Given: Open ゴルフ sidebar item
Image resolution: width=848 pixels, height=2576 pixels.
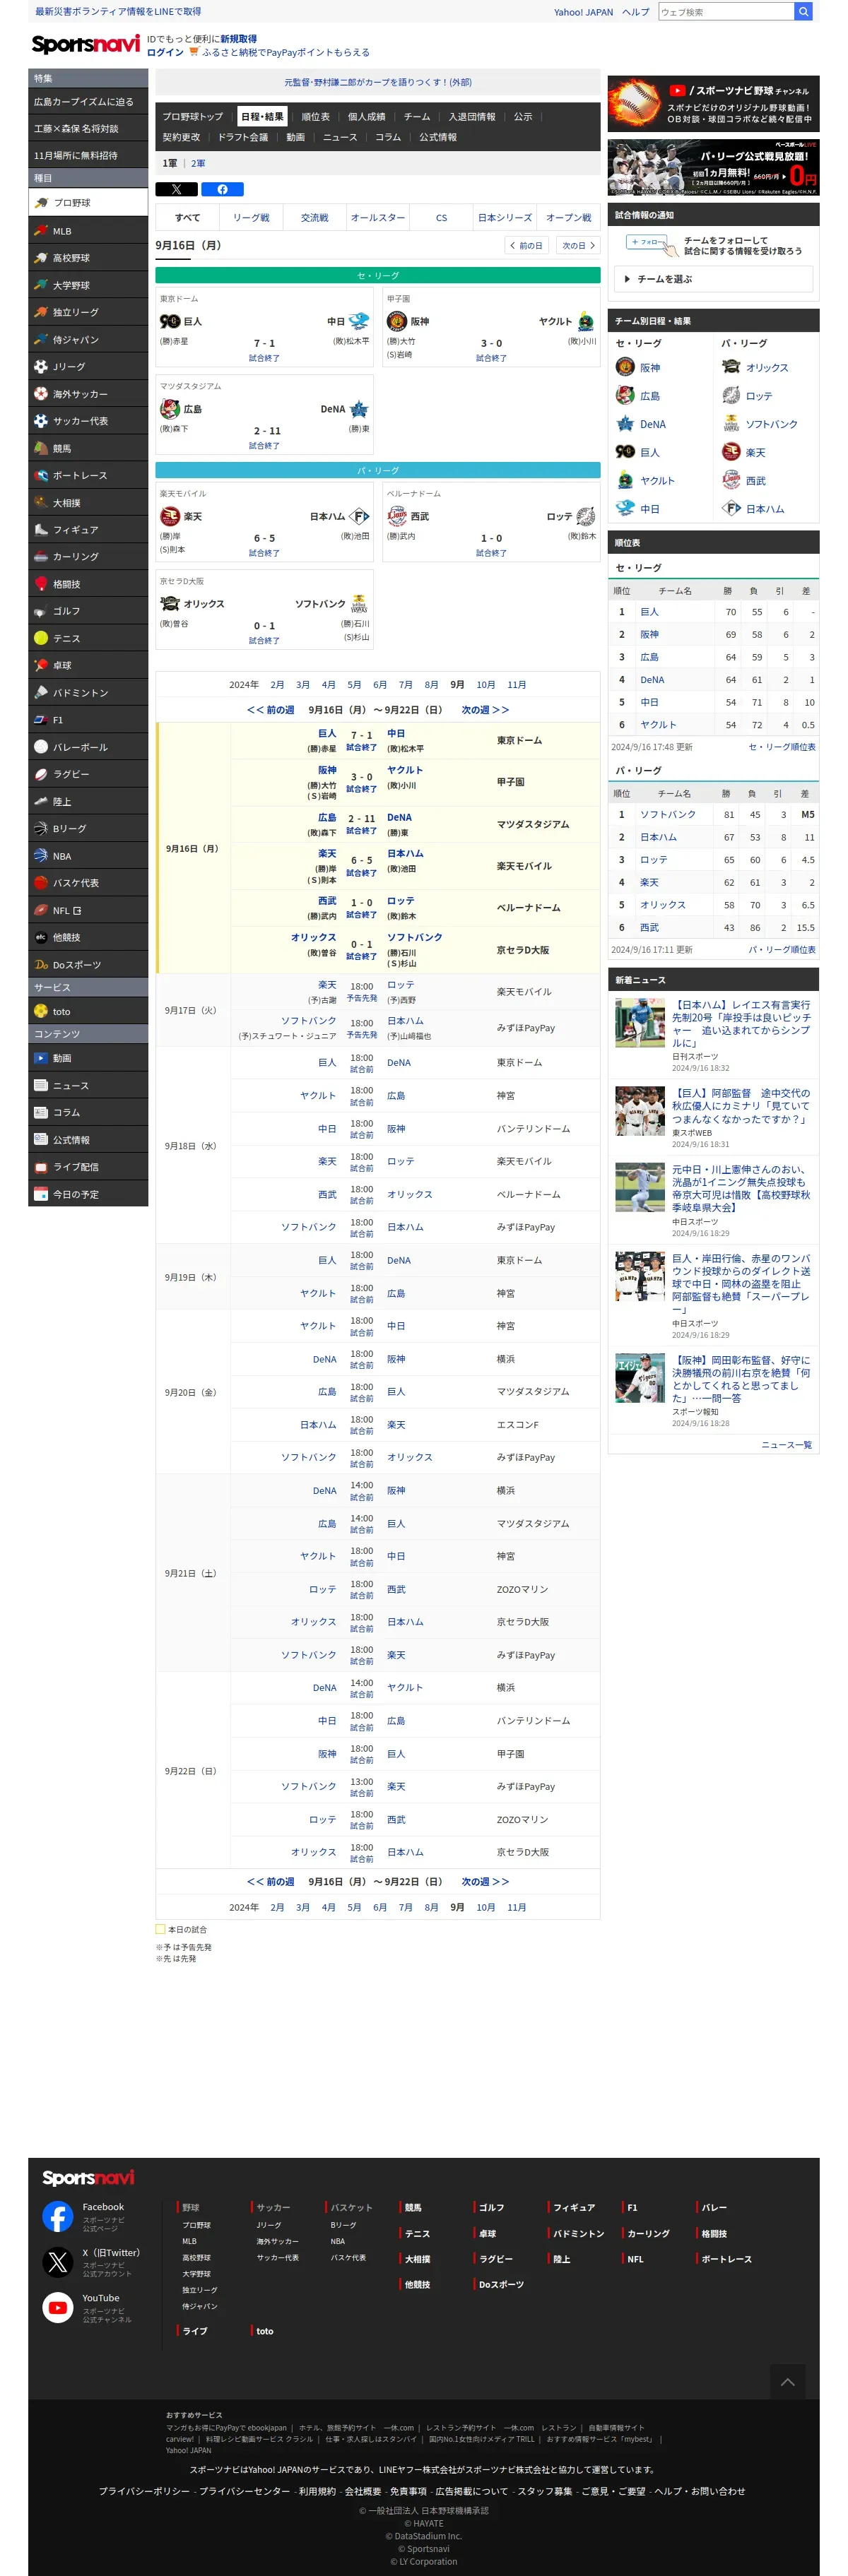Looking at the screenshot, I should (88, 611).
